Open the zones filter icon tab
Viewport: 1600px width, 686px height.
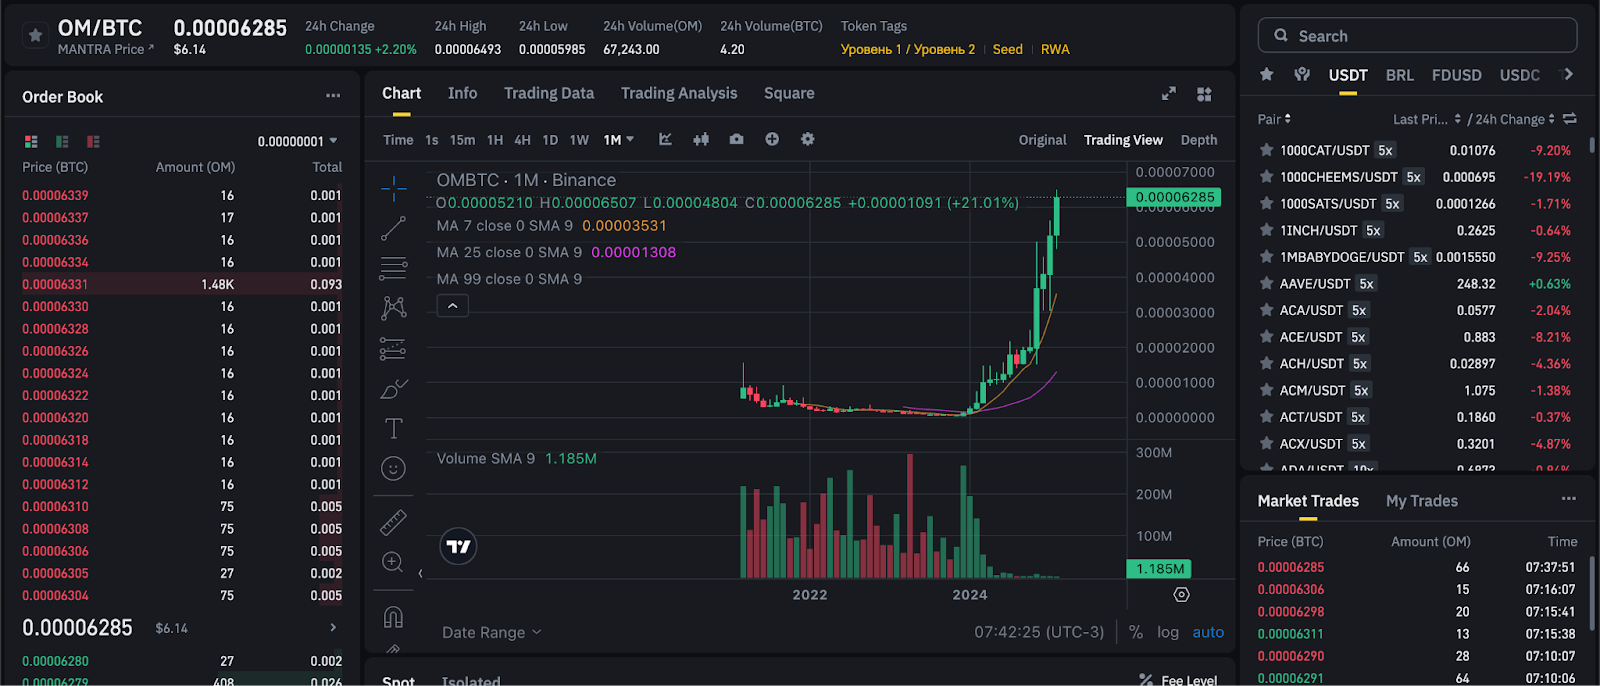1302,74
